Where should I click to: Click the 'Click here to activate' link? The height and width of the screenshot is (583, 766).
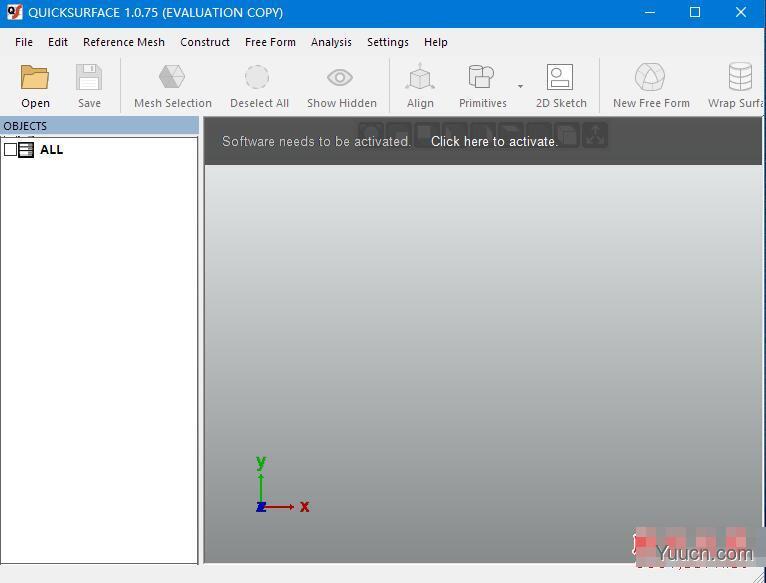494,141
